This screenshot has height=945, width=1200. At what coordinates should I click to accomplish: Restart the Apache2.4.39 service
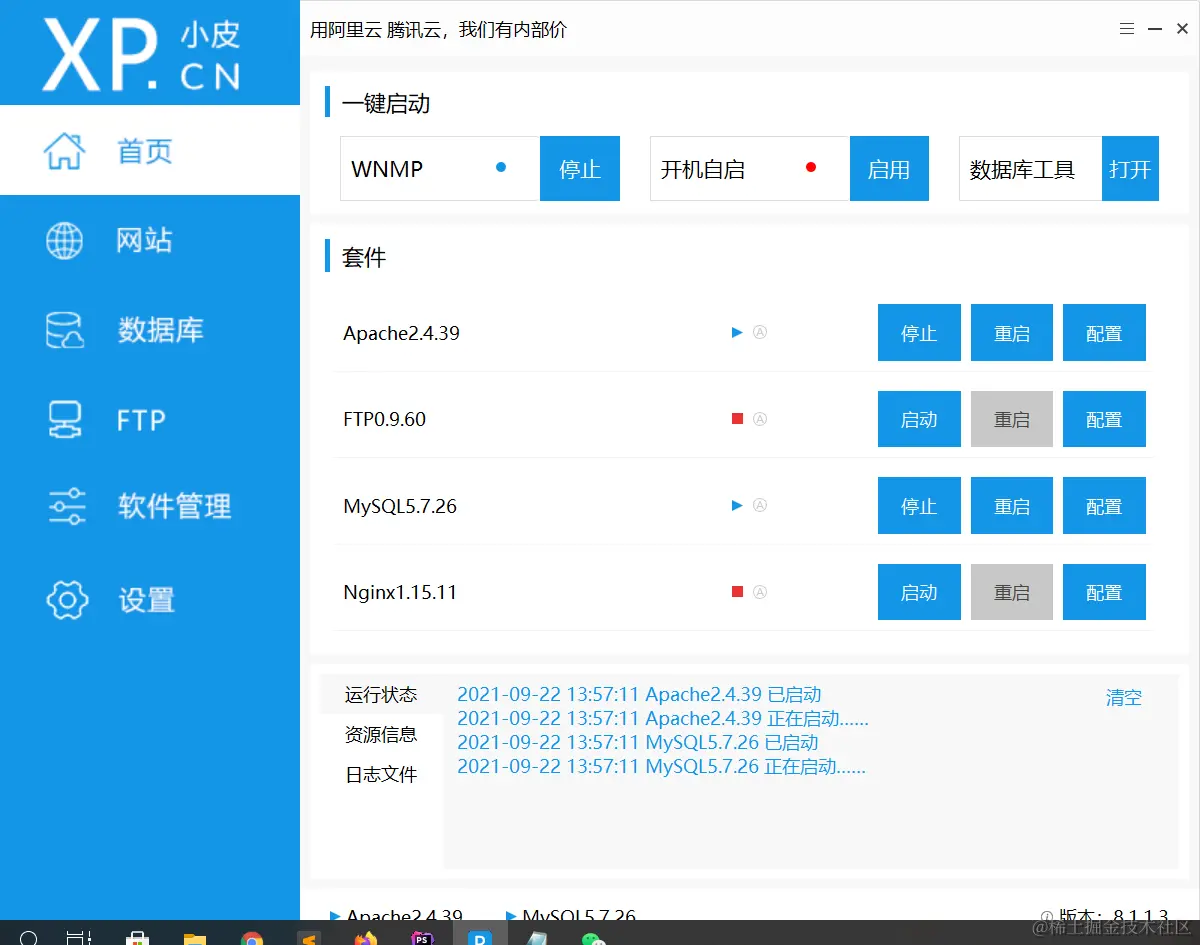[x=1012, y=333]
